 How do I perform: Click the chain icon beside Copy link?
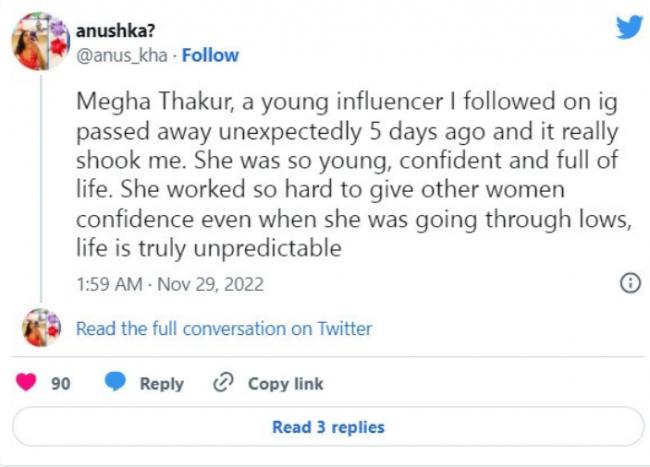point(223,384)
